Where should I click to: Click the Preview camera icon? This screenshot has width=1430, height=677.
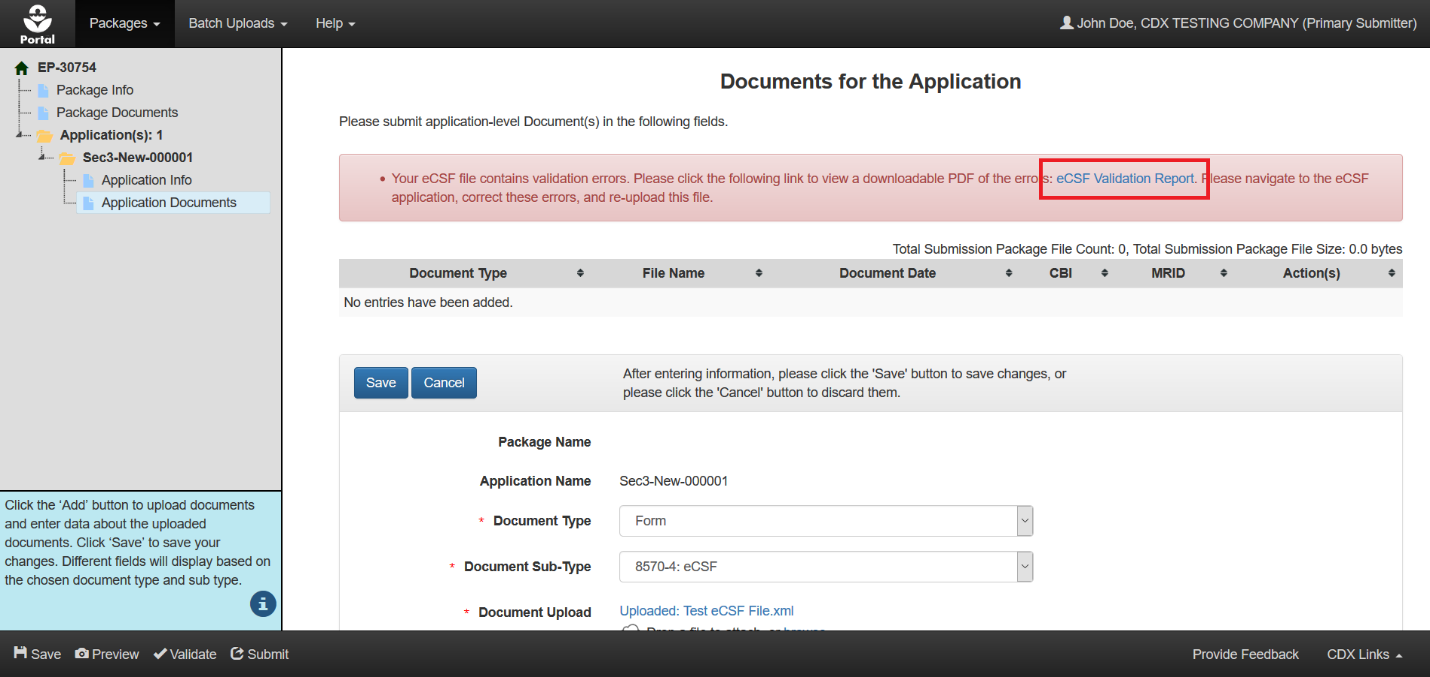click(x=82, y=654)
